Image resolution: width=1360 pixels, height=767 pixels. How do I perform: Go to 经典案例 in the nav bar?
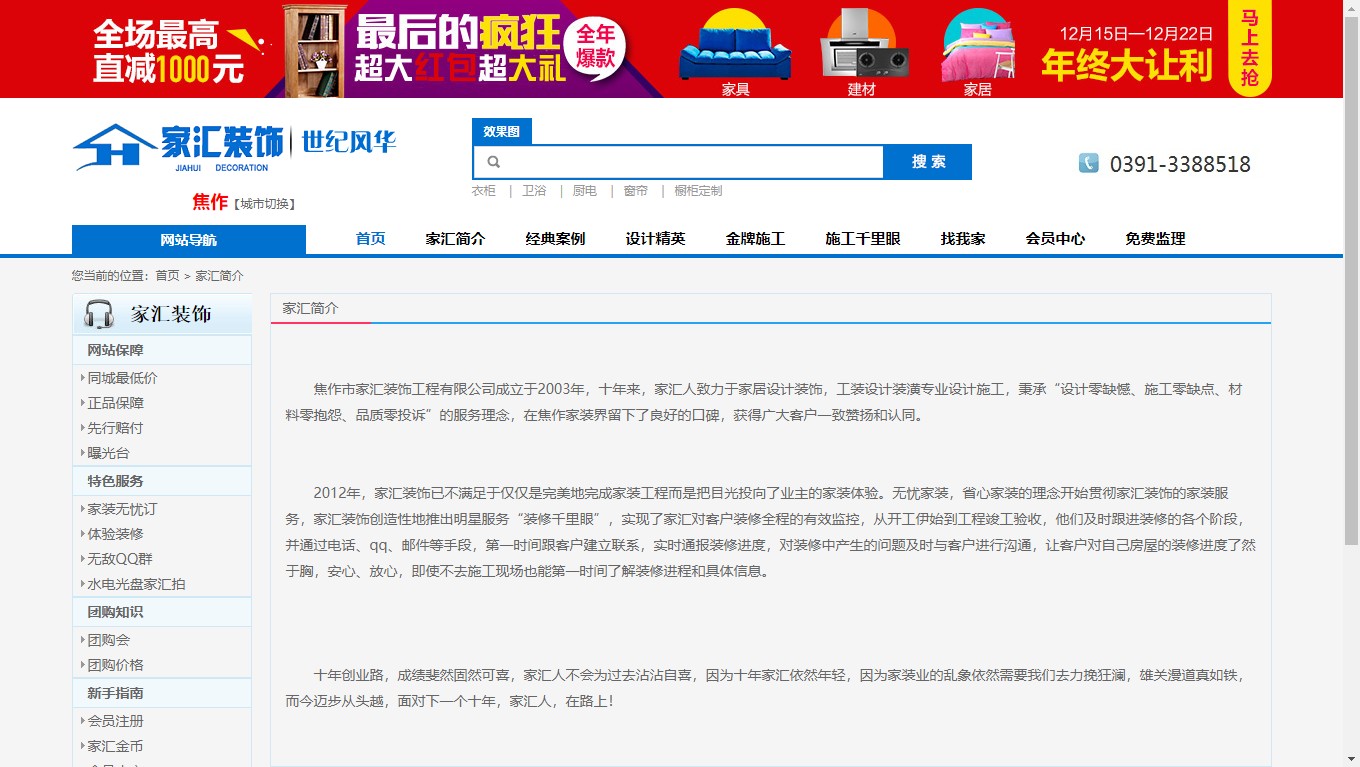555,239
